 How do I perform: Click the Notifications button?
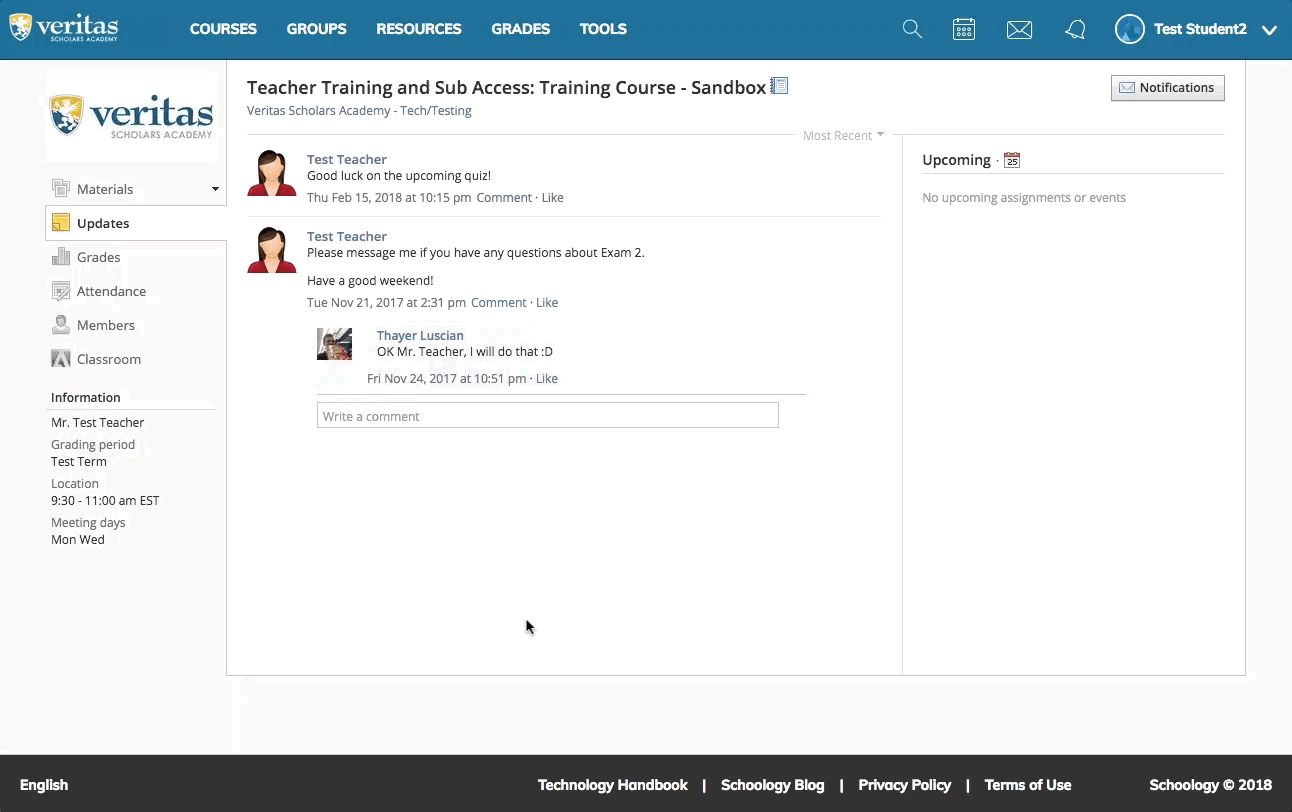[1167, 88]
